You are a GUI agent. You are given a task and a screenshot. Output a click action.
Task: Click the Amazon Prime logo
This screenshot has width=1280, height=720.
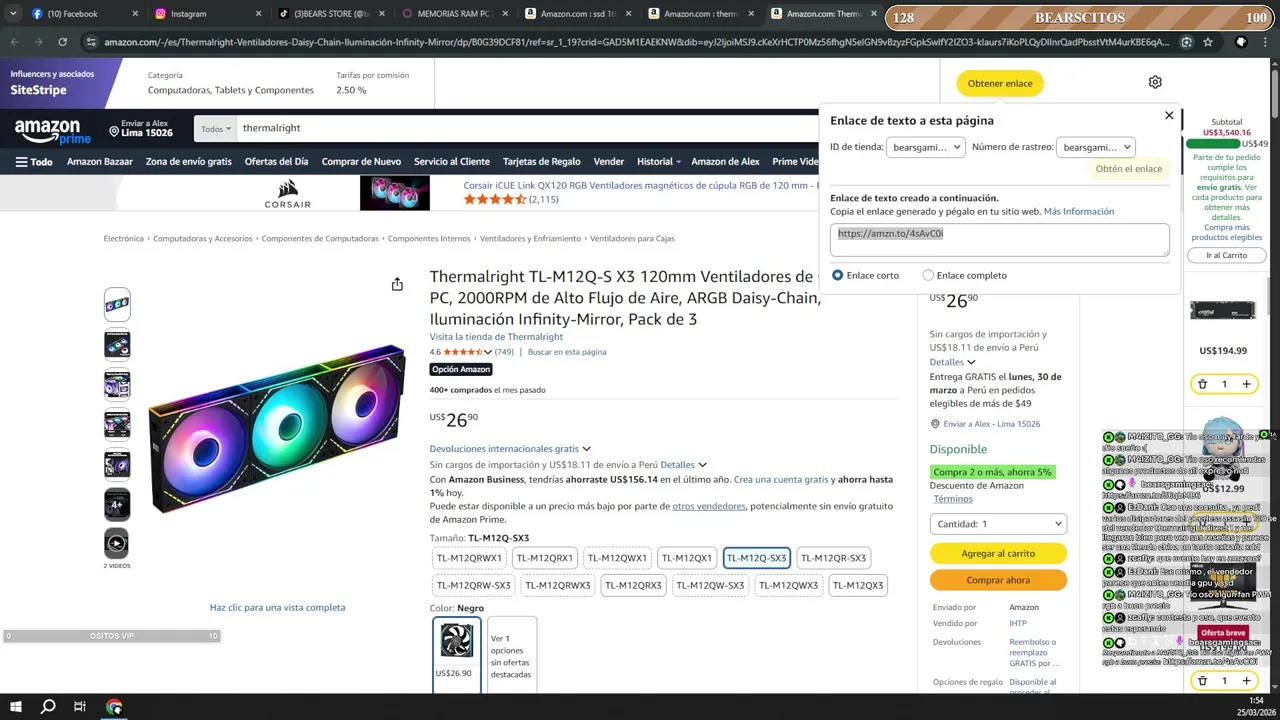[x=52, y=131]
